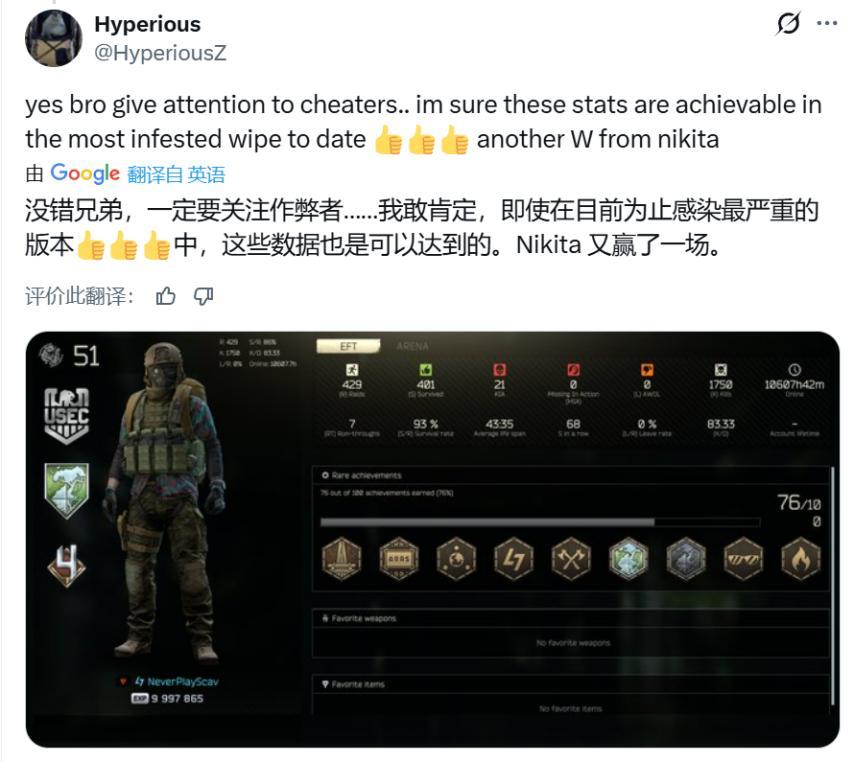Select the sunglasses achievement badge
Viewport: 854px width, 762px height.
coord(743,559)
